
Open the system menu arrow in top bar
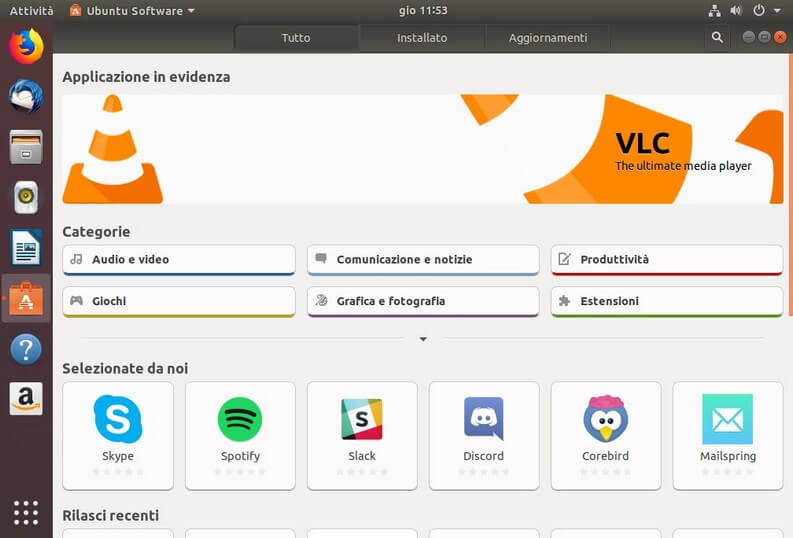point(777,11)
